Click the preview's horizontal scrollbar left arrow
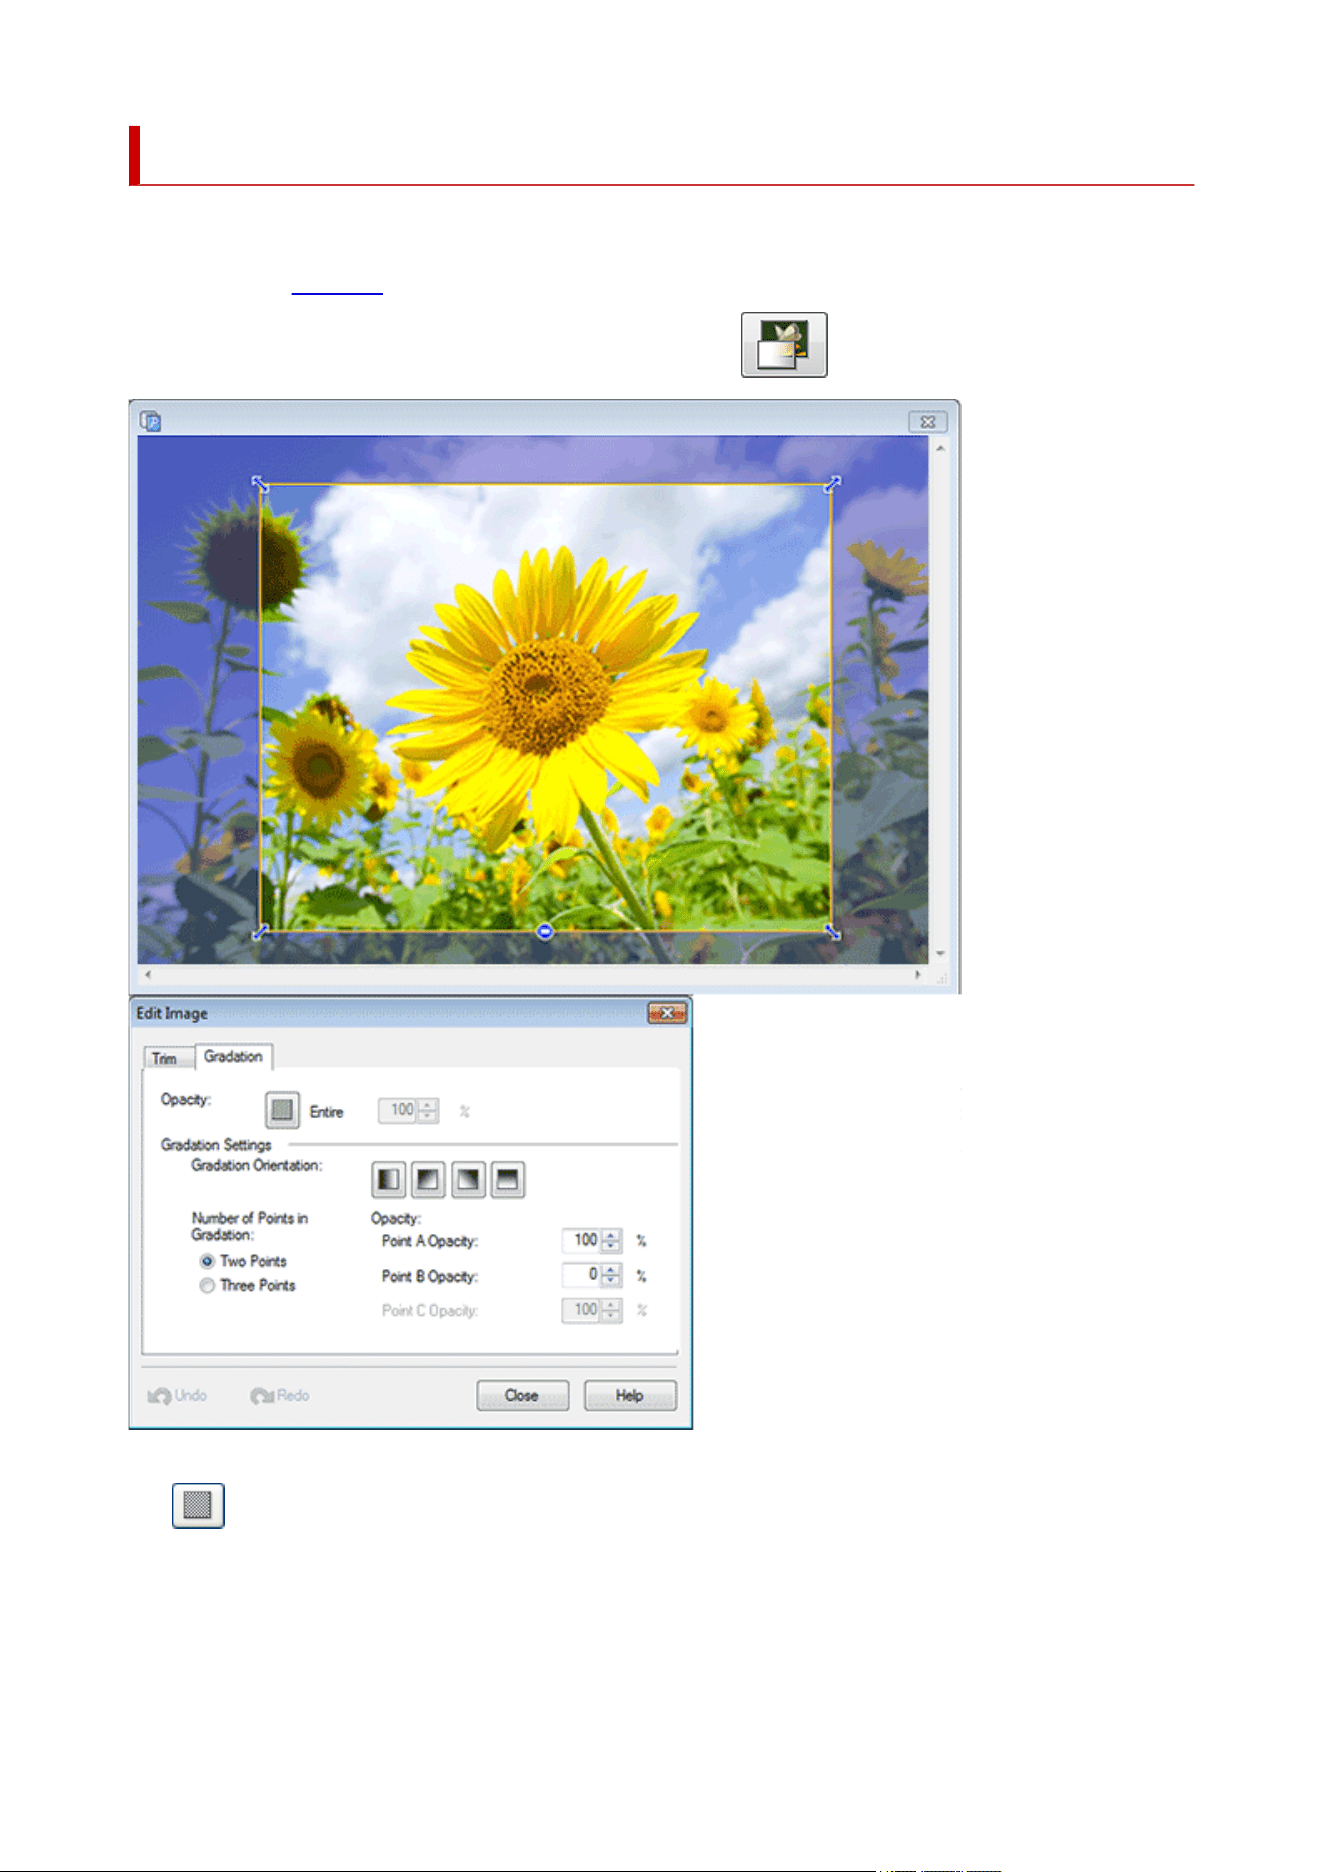Screen dimensions: 1324x1872 [148, 974]
